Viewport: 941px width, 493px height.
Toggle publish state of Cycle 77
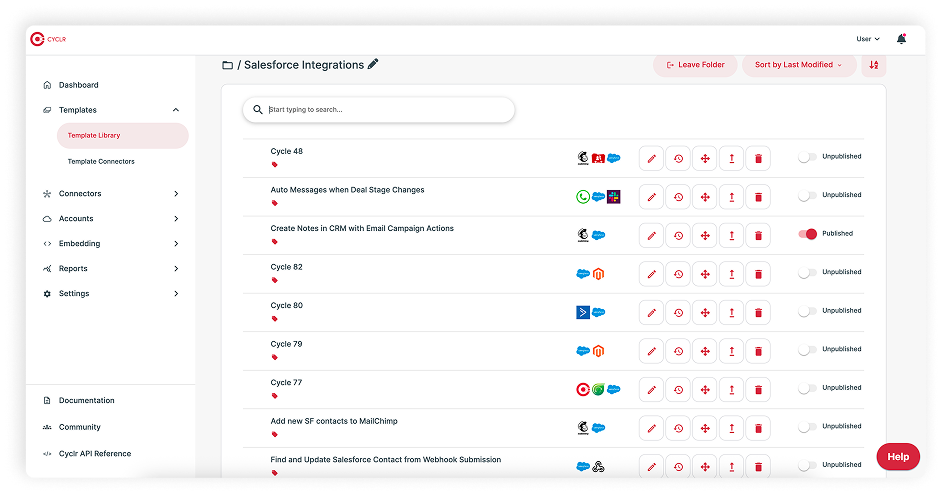coord(807,388)
